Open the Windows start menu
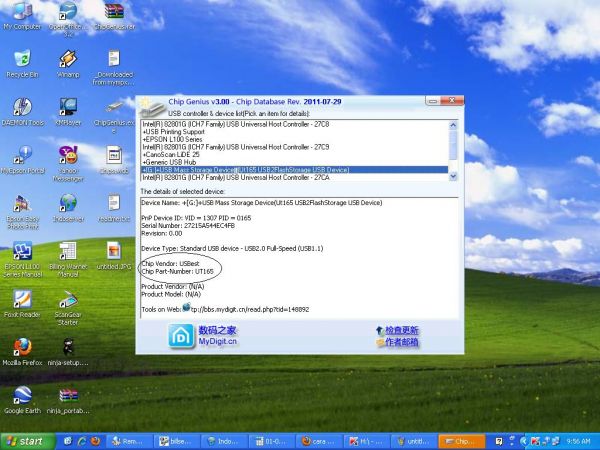 click(28, 441)
